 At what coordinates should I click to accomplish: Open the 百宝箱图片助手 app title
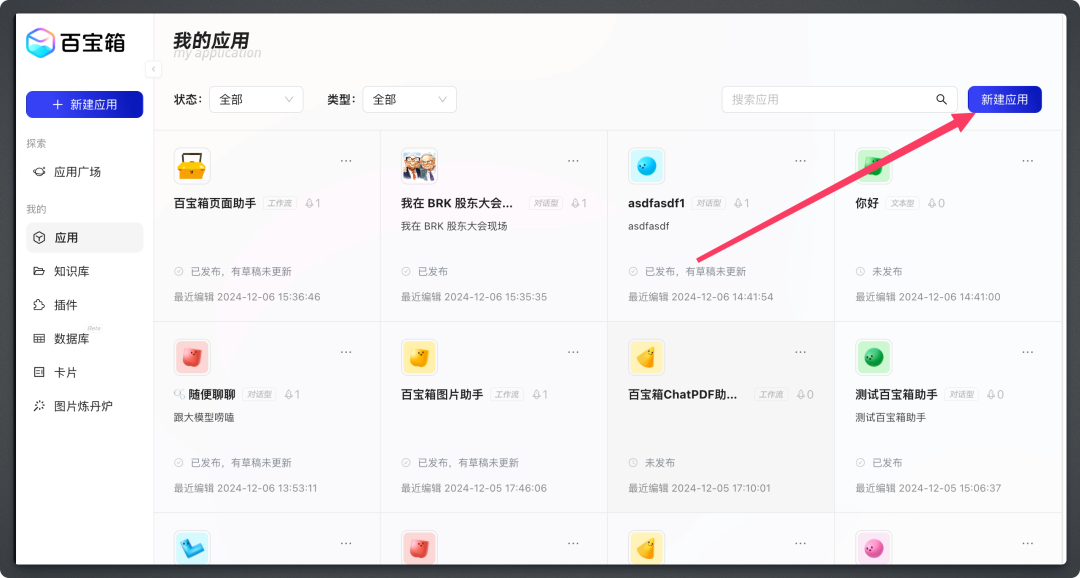(x=442, y=395)
